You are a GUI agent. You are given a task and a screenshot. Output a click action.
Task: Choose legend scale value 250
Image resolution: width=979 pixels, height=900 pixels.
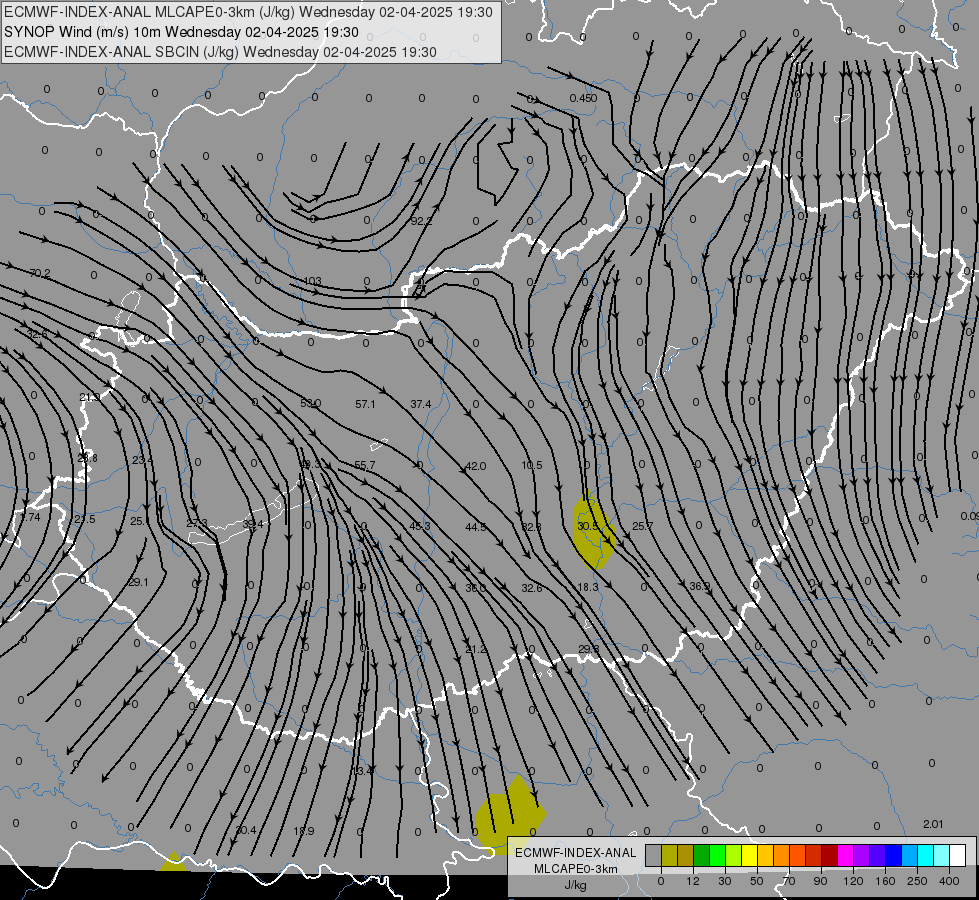pos(917,881)
